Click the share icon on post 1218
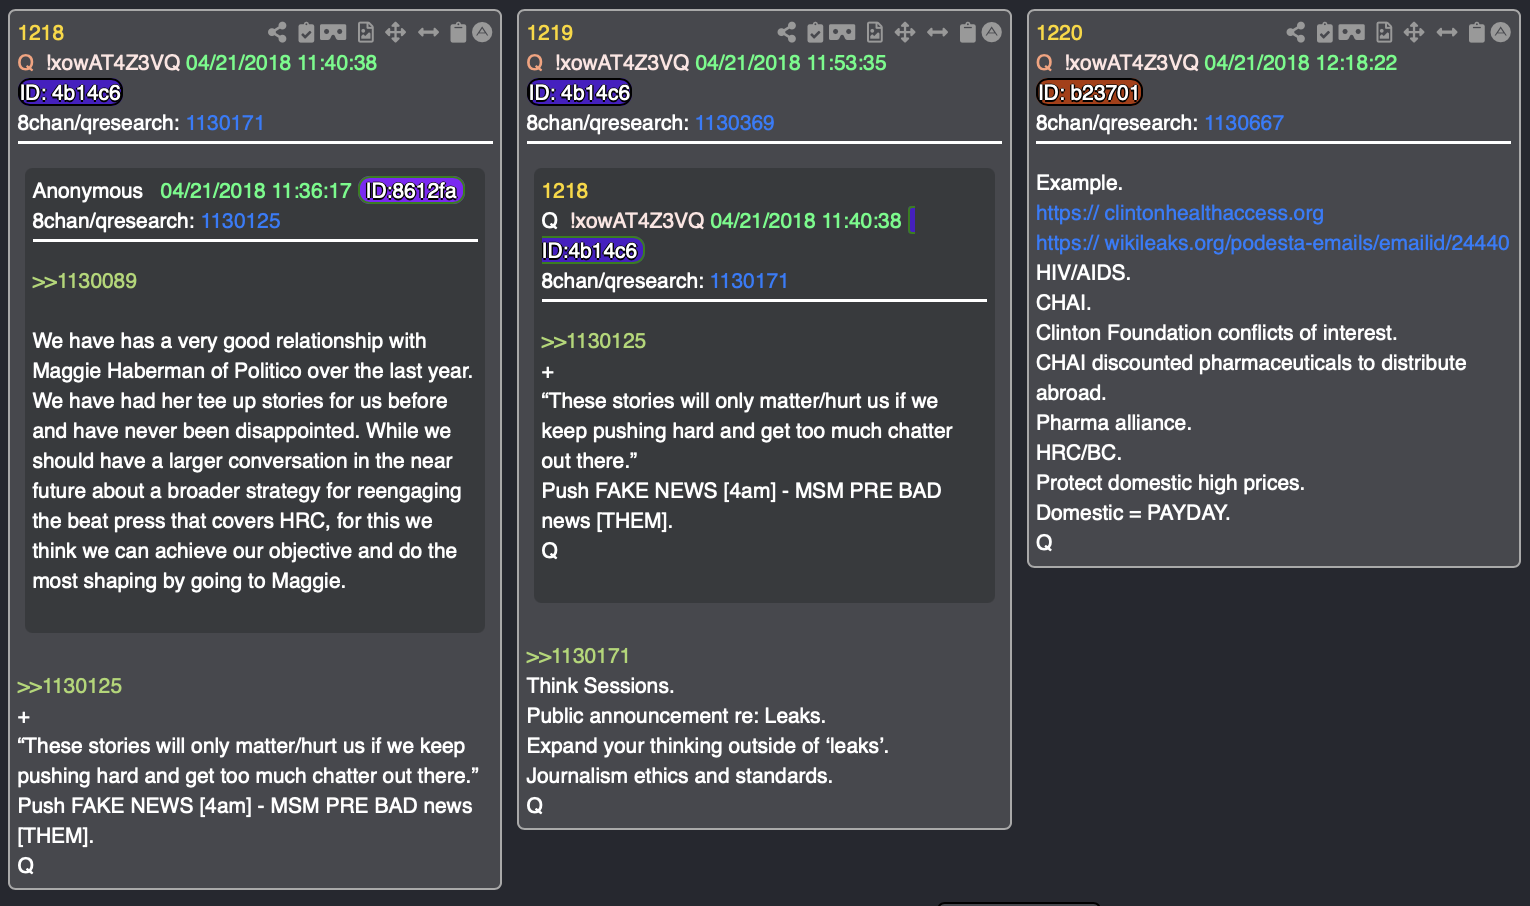This screenshot has height=906, width=1530. (277, 32)
